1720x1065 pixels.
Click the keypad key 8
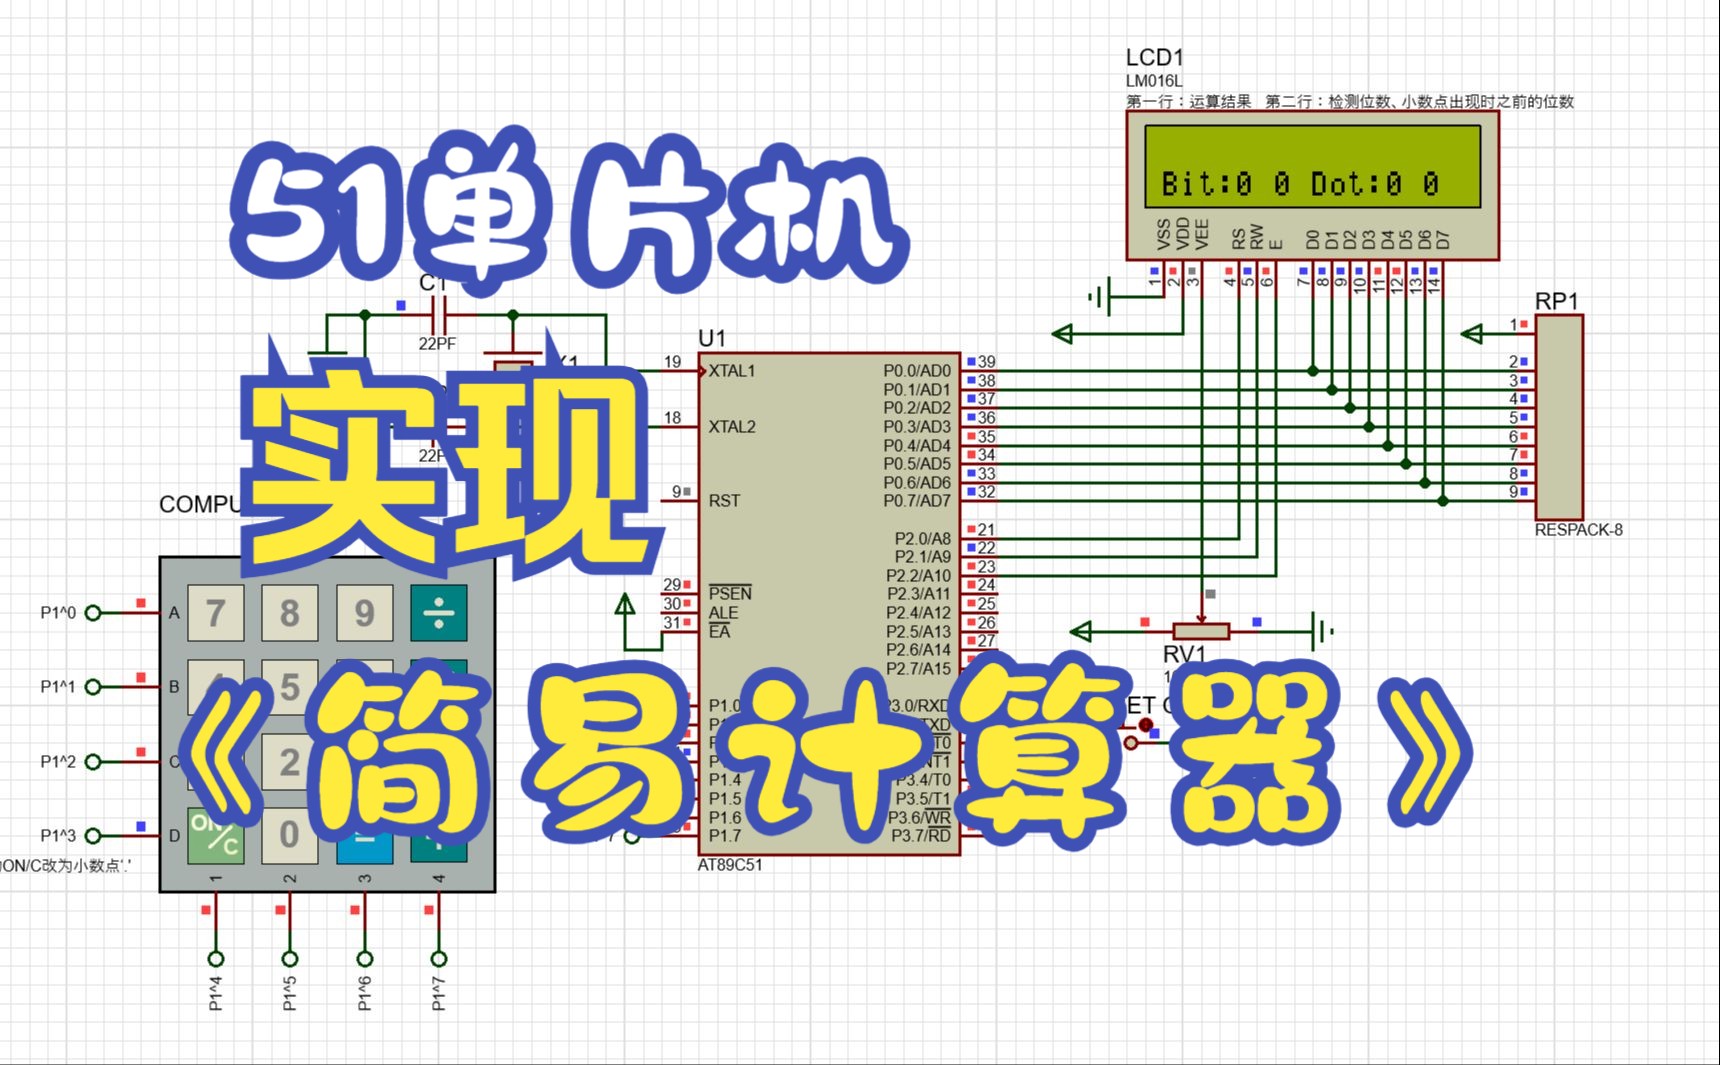click(290, 613)
